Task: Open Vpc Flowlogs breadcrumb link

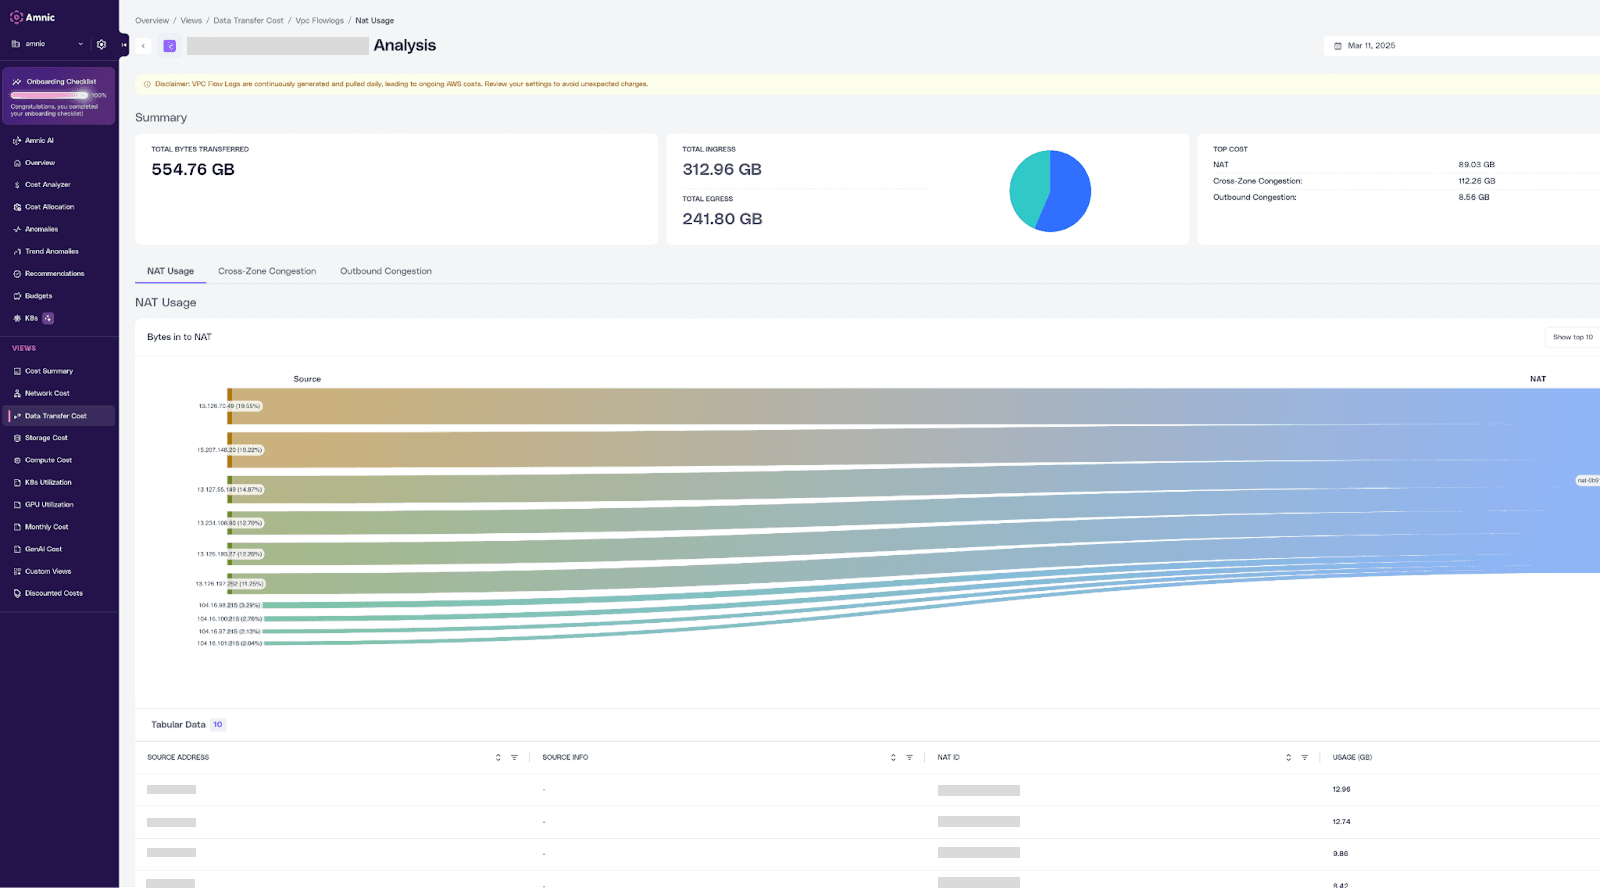Action: click(319, 20)
